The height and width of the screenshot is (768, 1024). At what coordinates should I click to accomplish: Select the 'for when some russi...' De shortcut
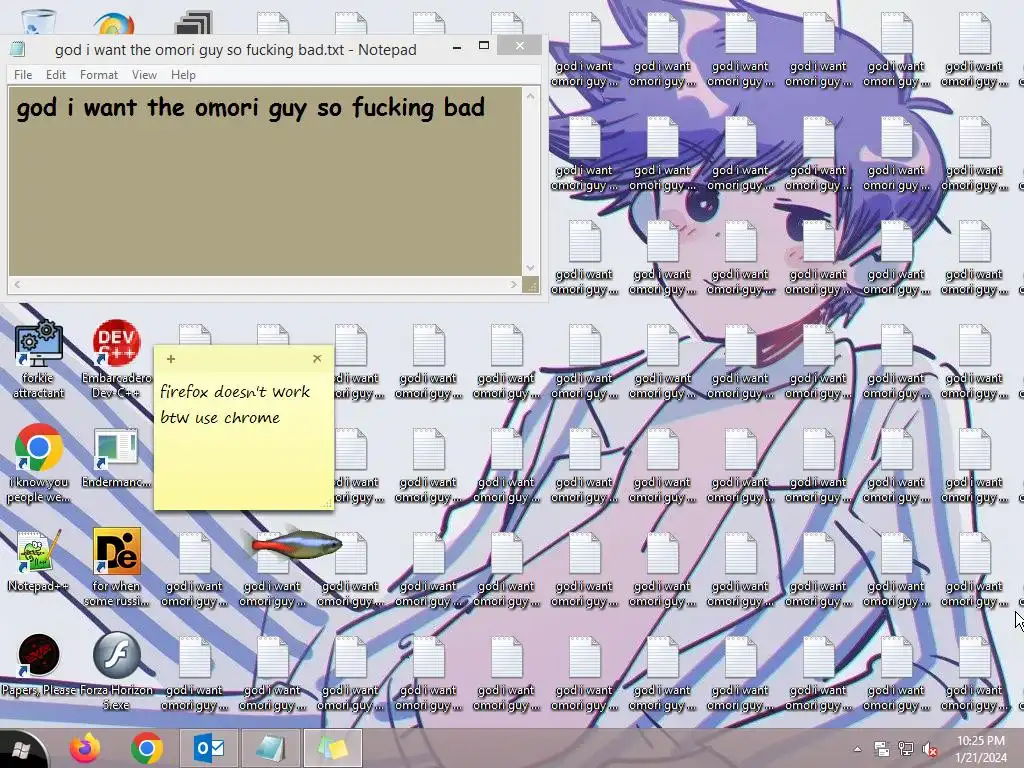coord(116,567)
